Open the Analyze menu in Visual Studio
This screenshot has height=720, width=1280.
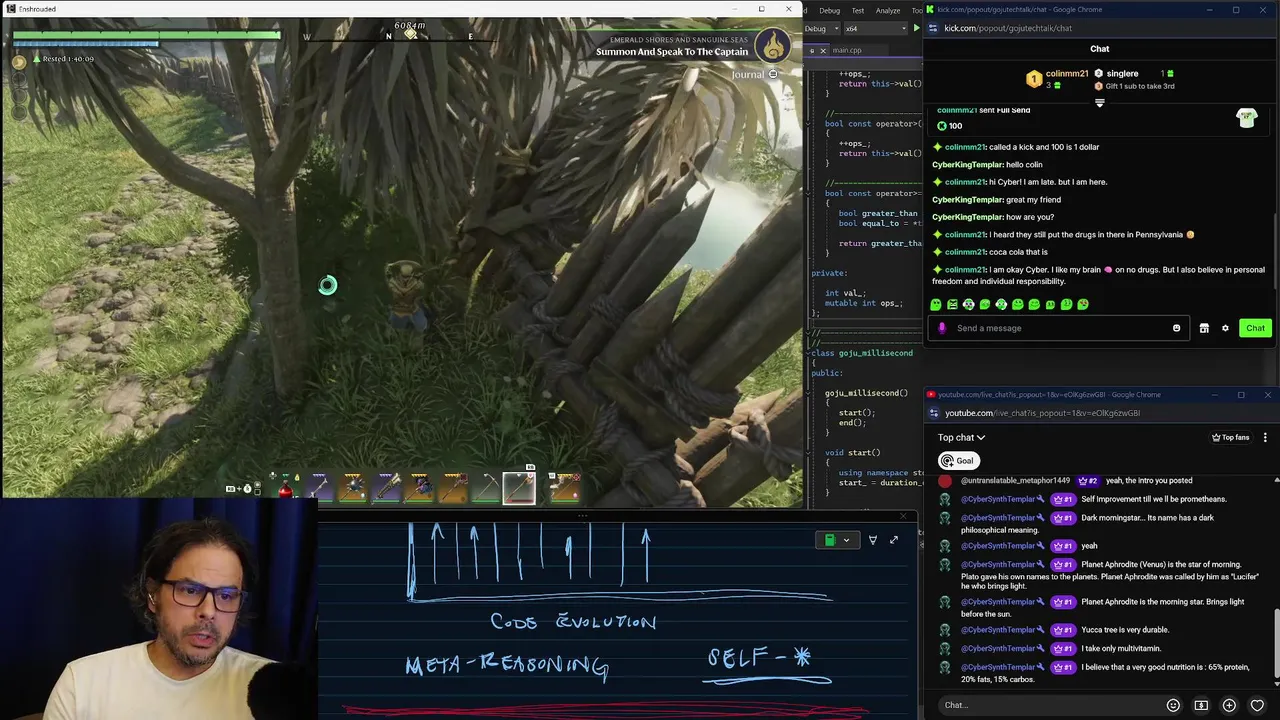[888, 10]
